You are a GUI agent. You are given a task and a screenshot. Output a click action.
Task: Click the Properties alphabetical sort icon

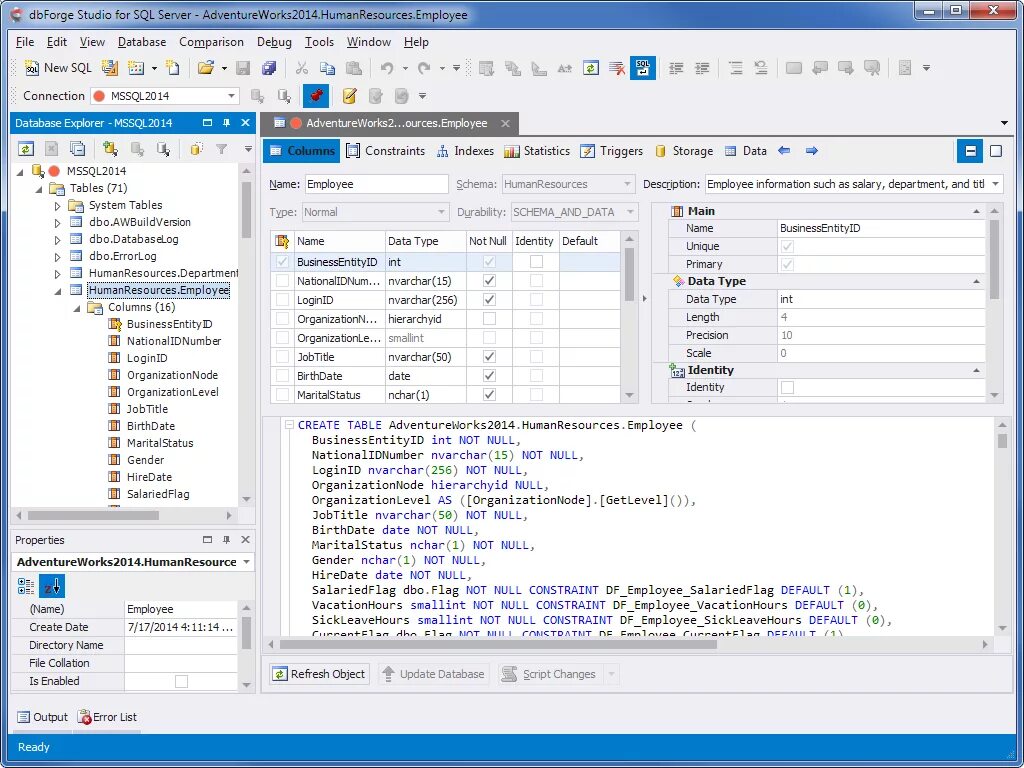[x=52, y=586]
